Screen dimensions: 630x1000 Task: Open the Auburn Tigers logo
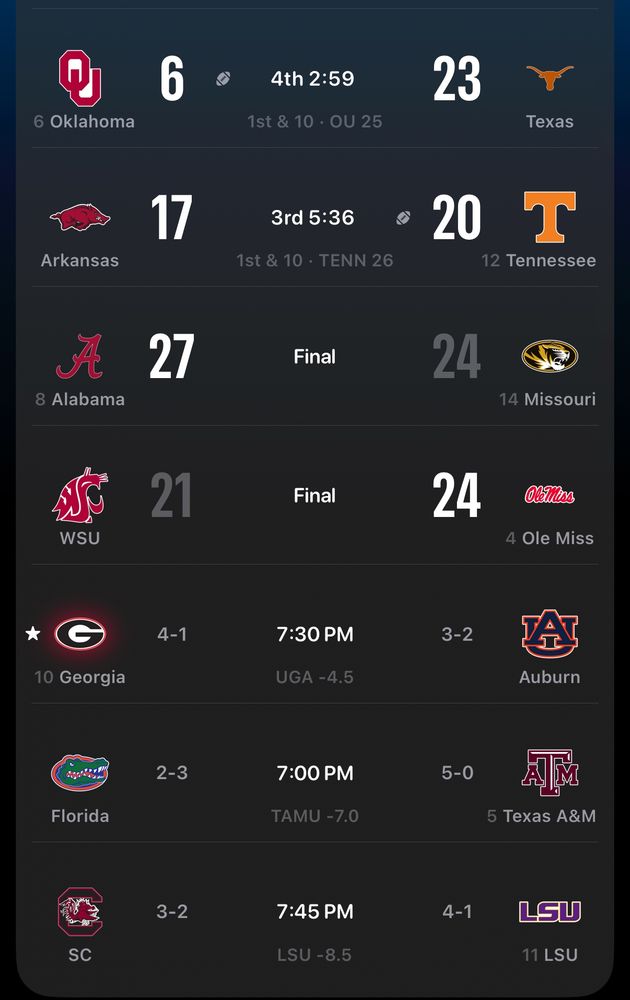[550, 634]
